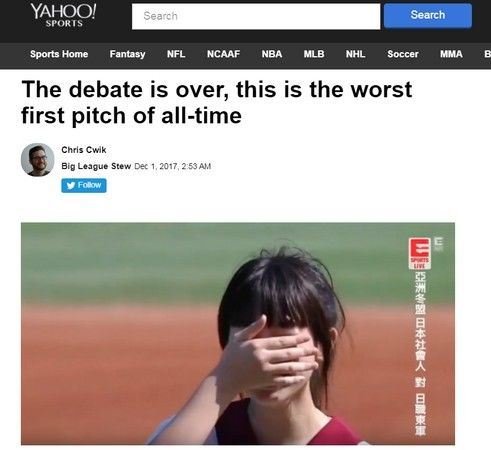Select the MLB navigation item
Viewport: 491px width, 450px height.
point(314,54)
